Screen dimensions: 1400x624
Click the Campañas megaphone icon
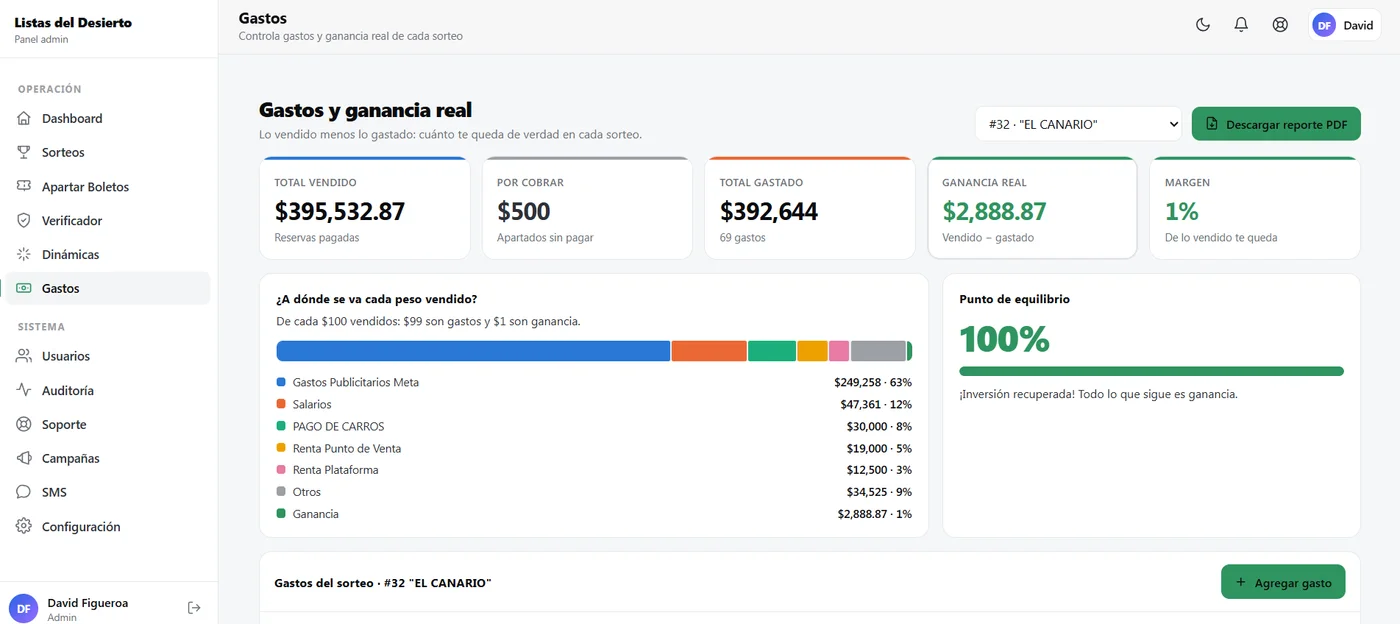click(24, 458)
